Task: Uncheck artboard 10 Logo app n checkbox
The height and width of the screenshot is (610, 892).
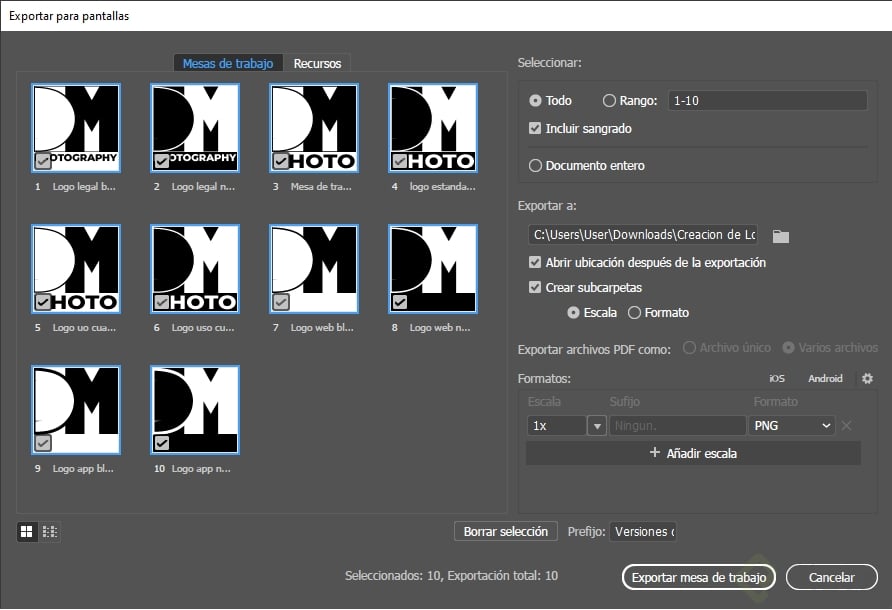Action: click(162, 443)
